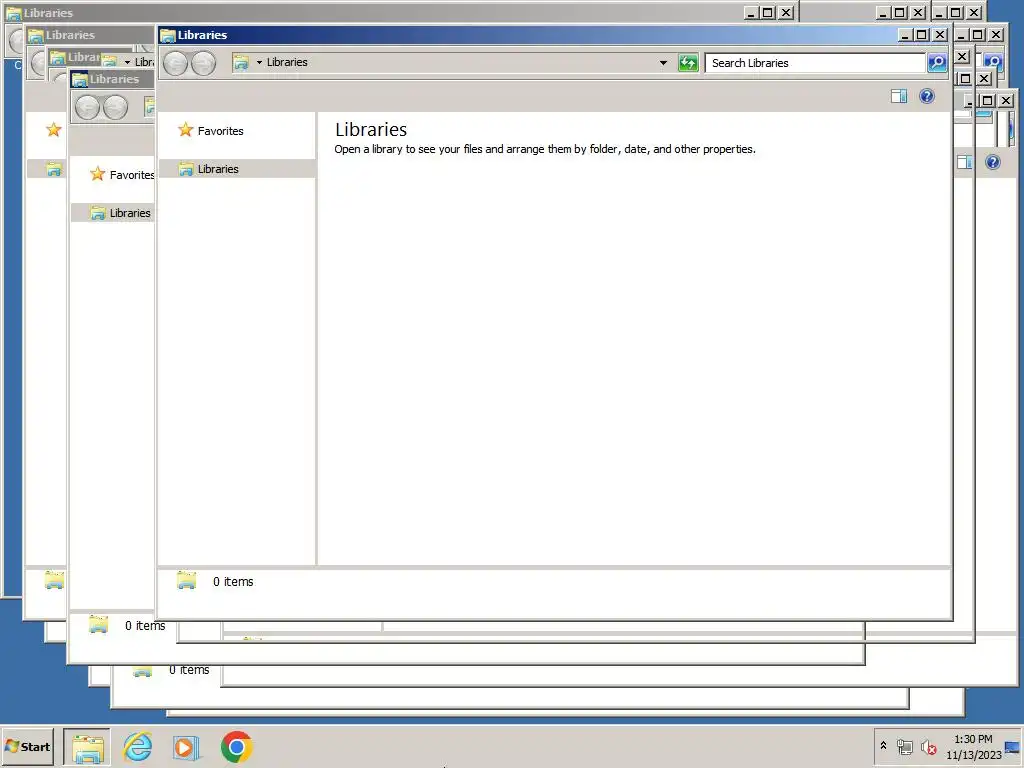This screenshot has height=768, width=1024.
Task: Click the front Libraries window's title bar icon
Action: (x=168, y=35)
